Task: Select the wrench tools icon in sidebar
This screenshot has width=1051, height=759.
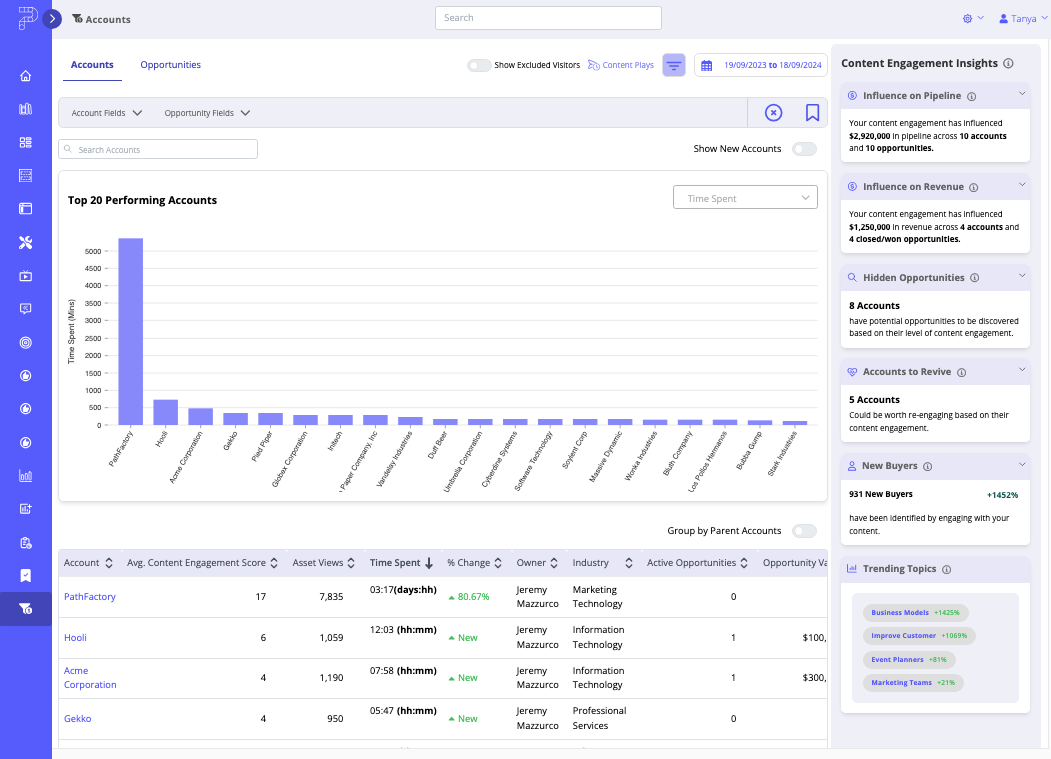Action: coord(25,242)
